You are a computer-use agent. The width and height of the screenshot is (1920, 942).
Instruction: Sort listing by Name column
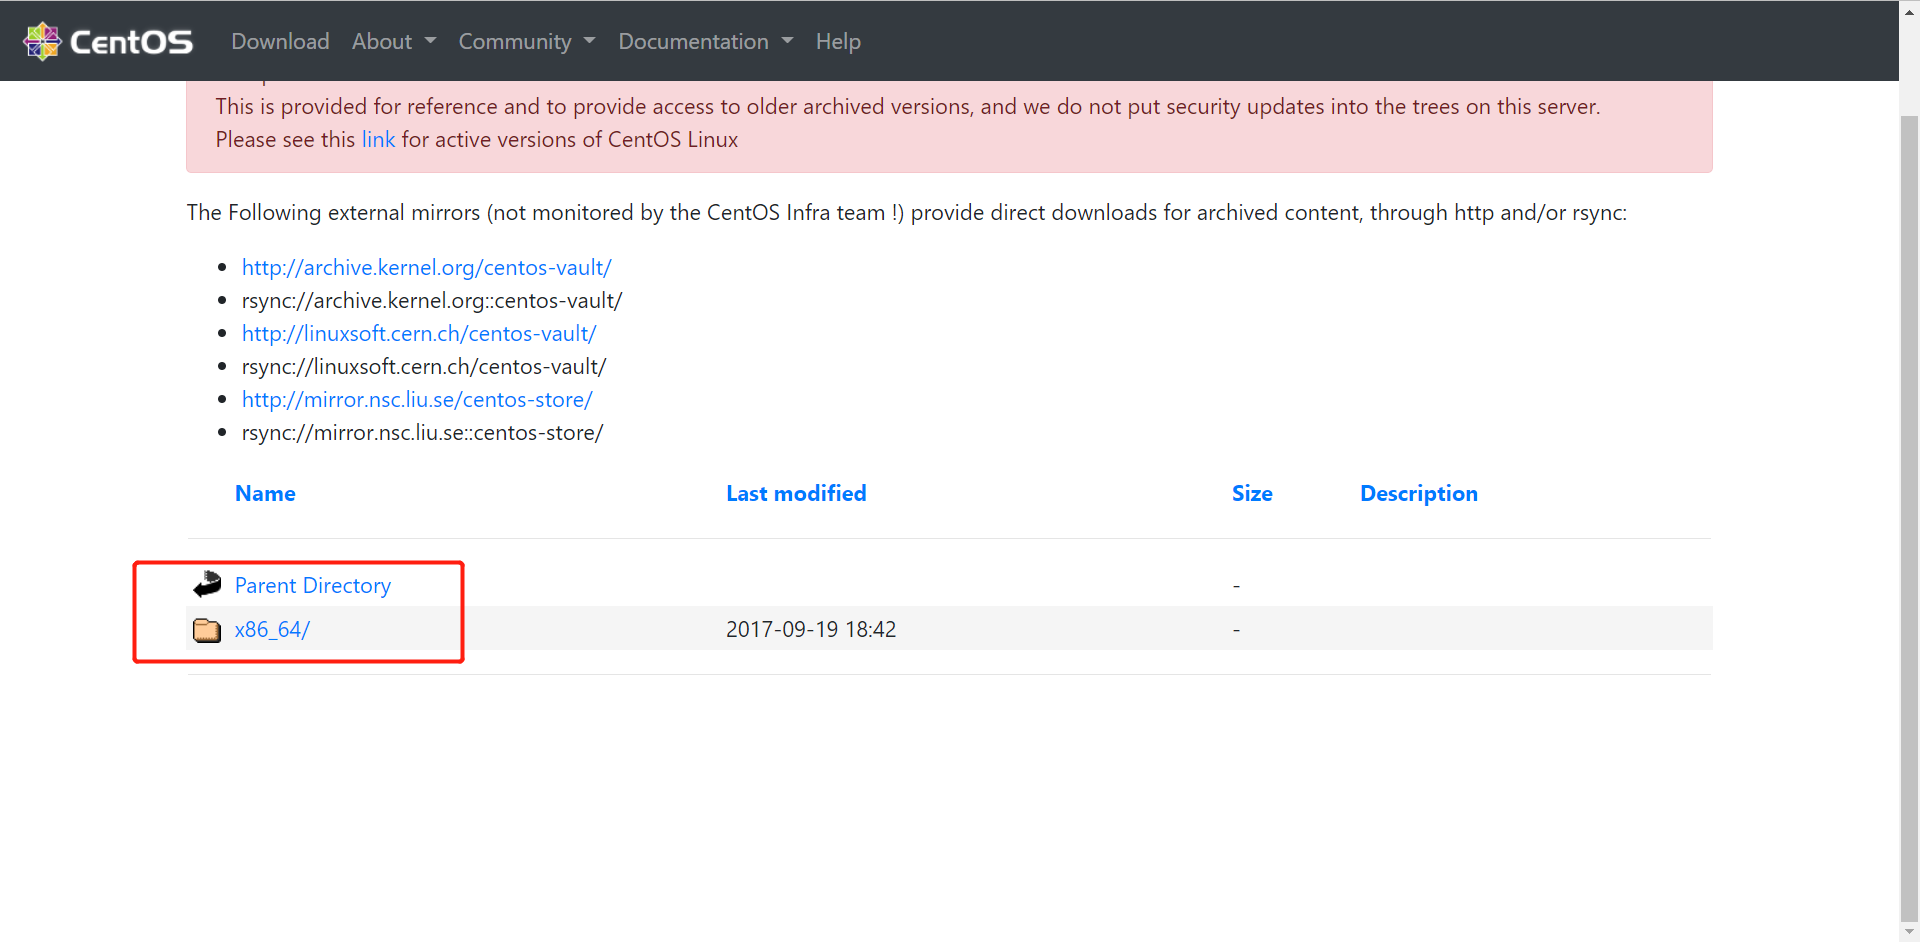click(x=265, y=493)
